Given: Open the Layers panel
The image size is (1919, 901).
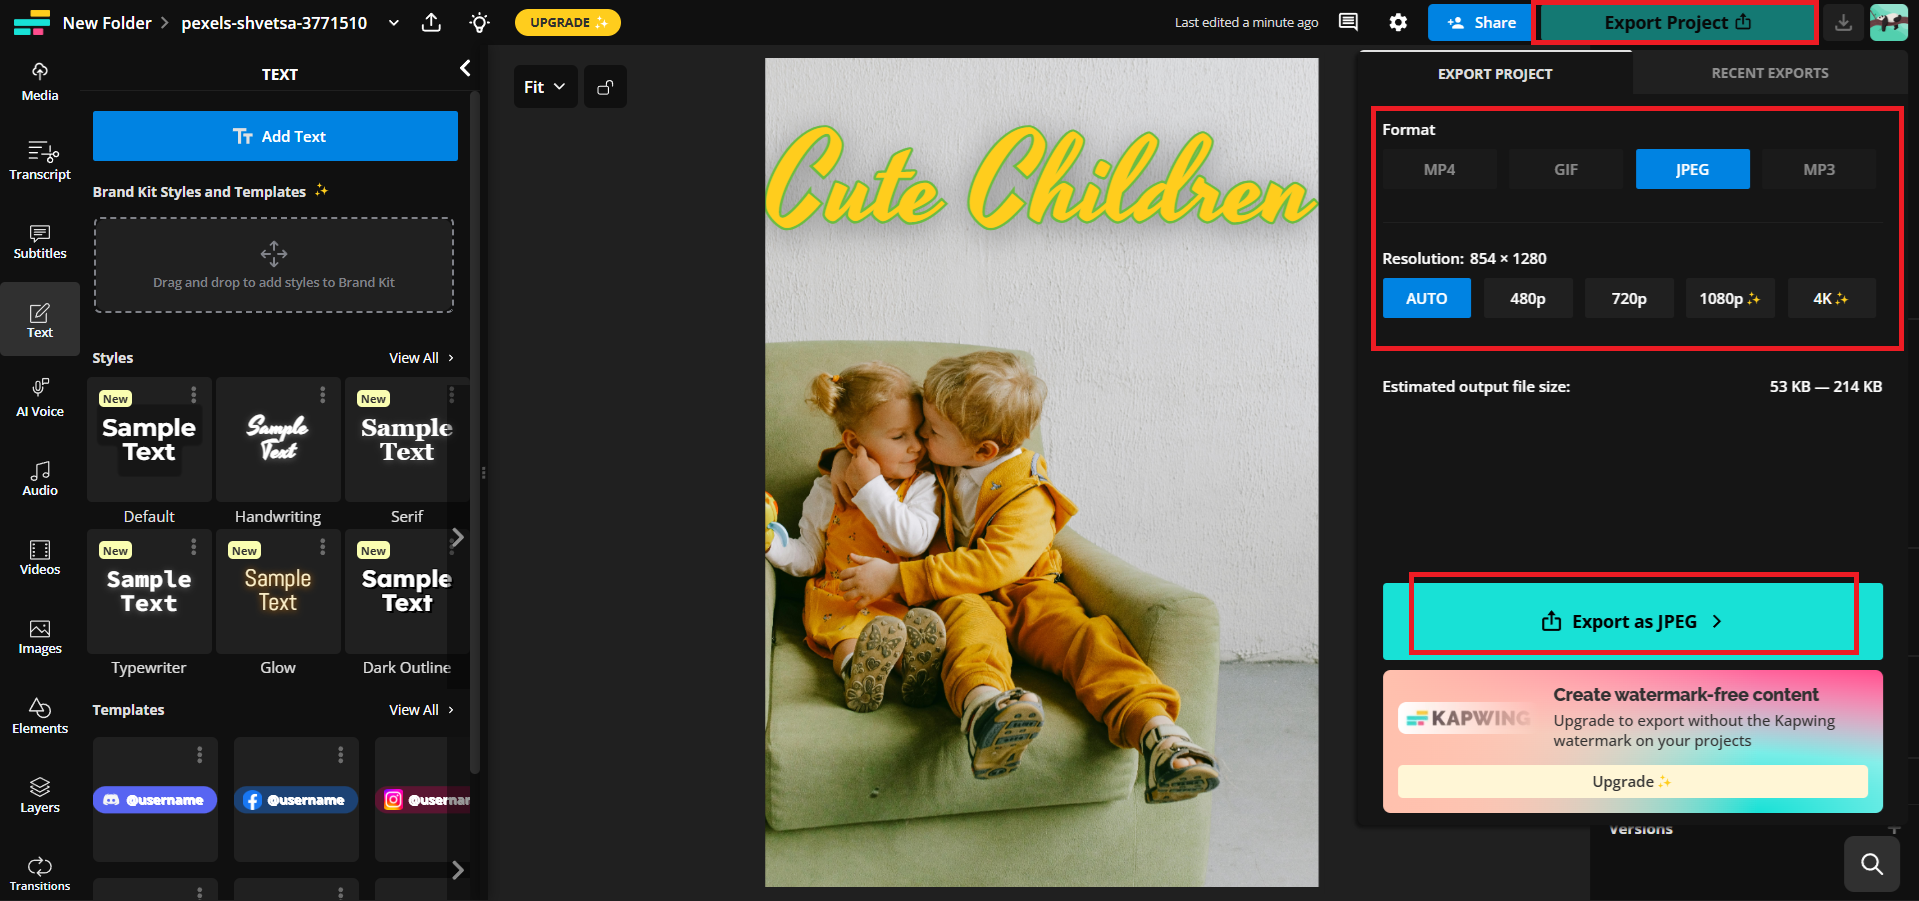Looking at the screenshot, I should pyautogui.click(x=39, y=792).
